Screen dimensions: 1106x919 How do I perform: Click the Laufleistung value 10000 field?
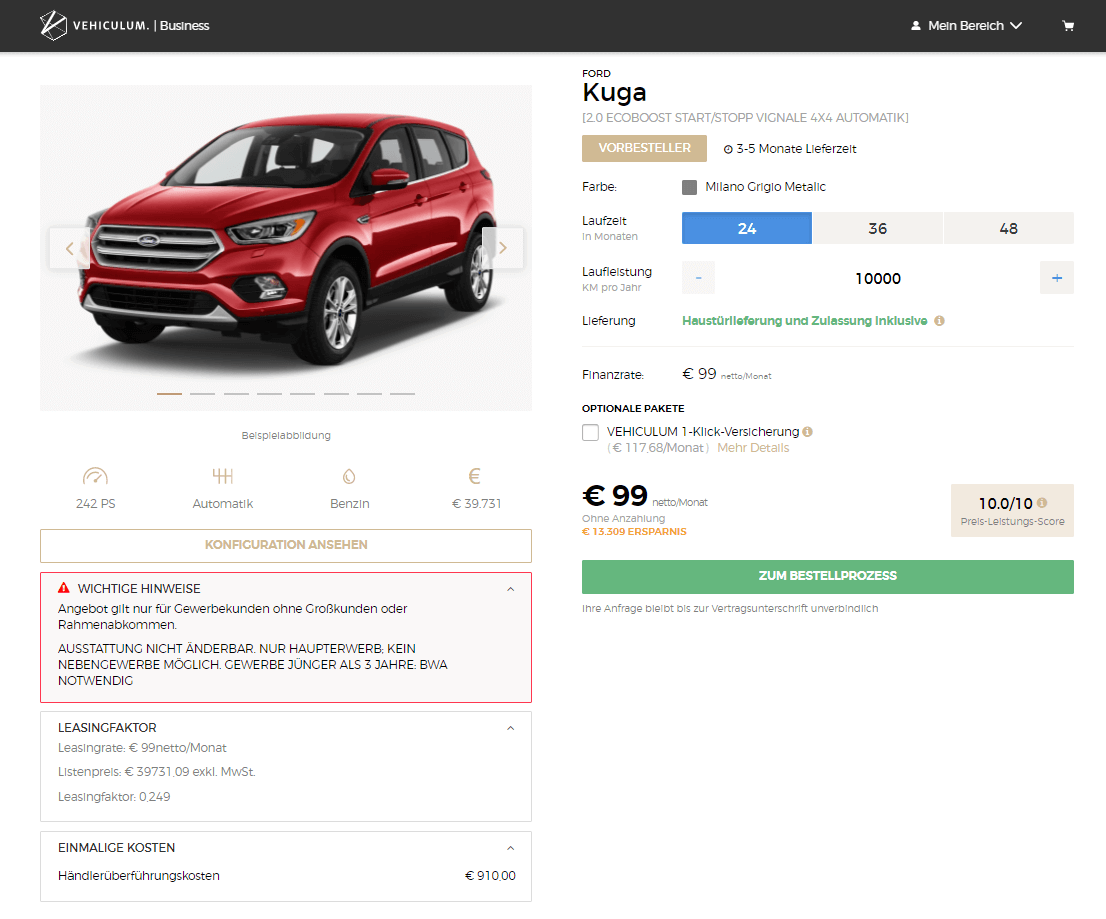coord(877,279)
